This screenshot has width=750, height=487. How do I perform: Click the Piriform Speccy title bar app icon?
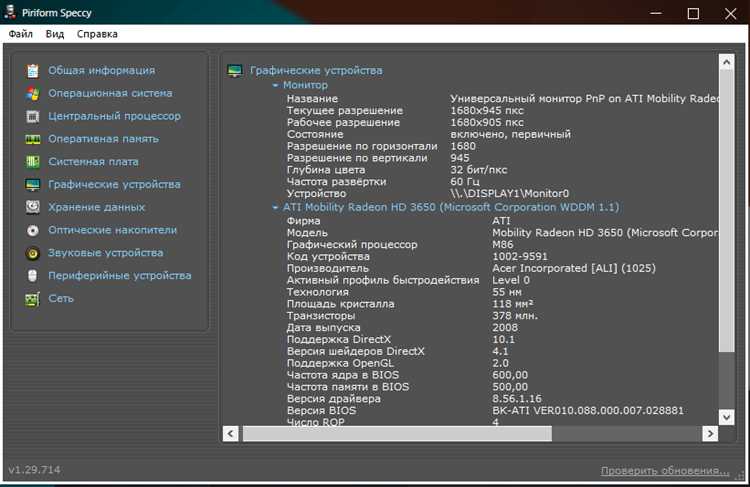pos(10,12)
